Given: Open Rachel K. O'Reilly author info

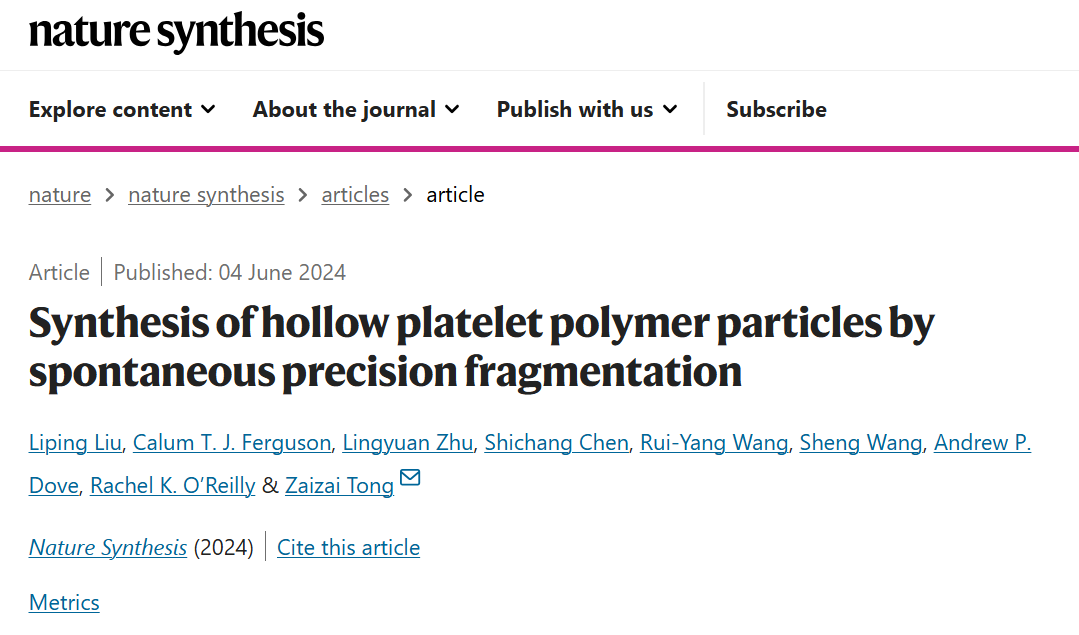Looking at the screenshot, I should click(x=172, y=486).
